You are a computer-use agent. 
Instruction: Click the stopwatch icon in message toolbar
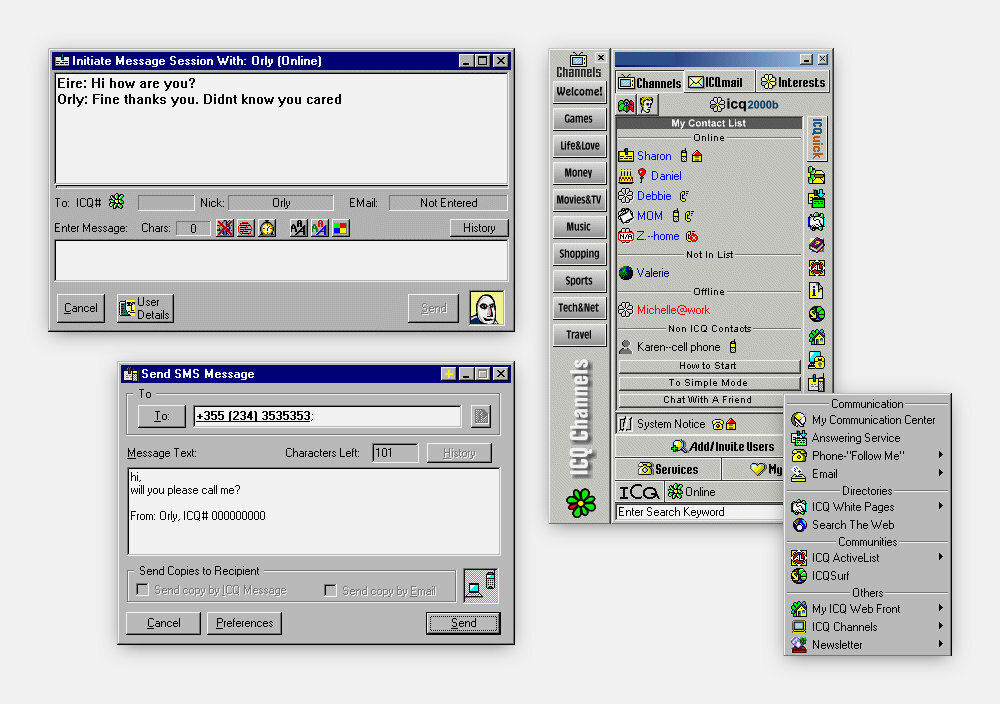[267, 228]
